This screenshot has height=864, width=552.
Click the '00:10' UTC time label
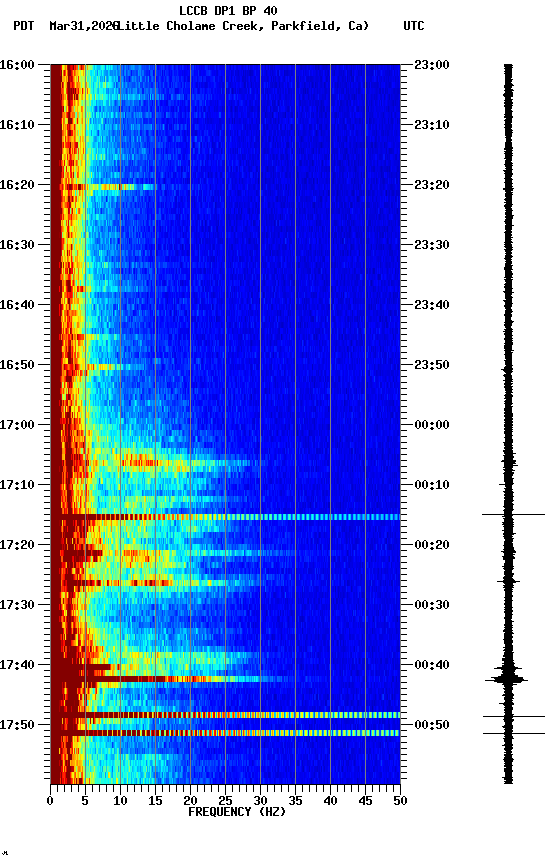[432, 485]
